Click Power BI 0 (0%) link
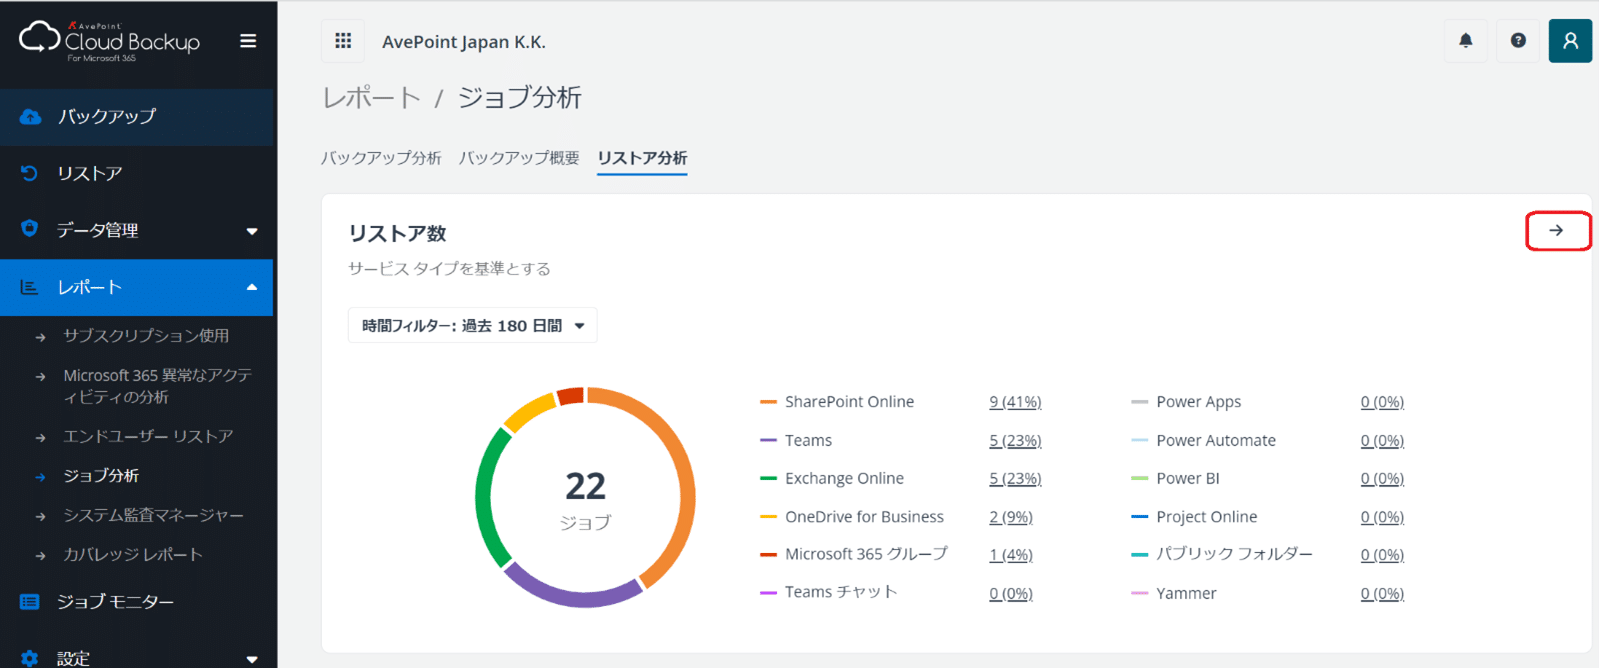 [1382, 479]
